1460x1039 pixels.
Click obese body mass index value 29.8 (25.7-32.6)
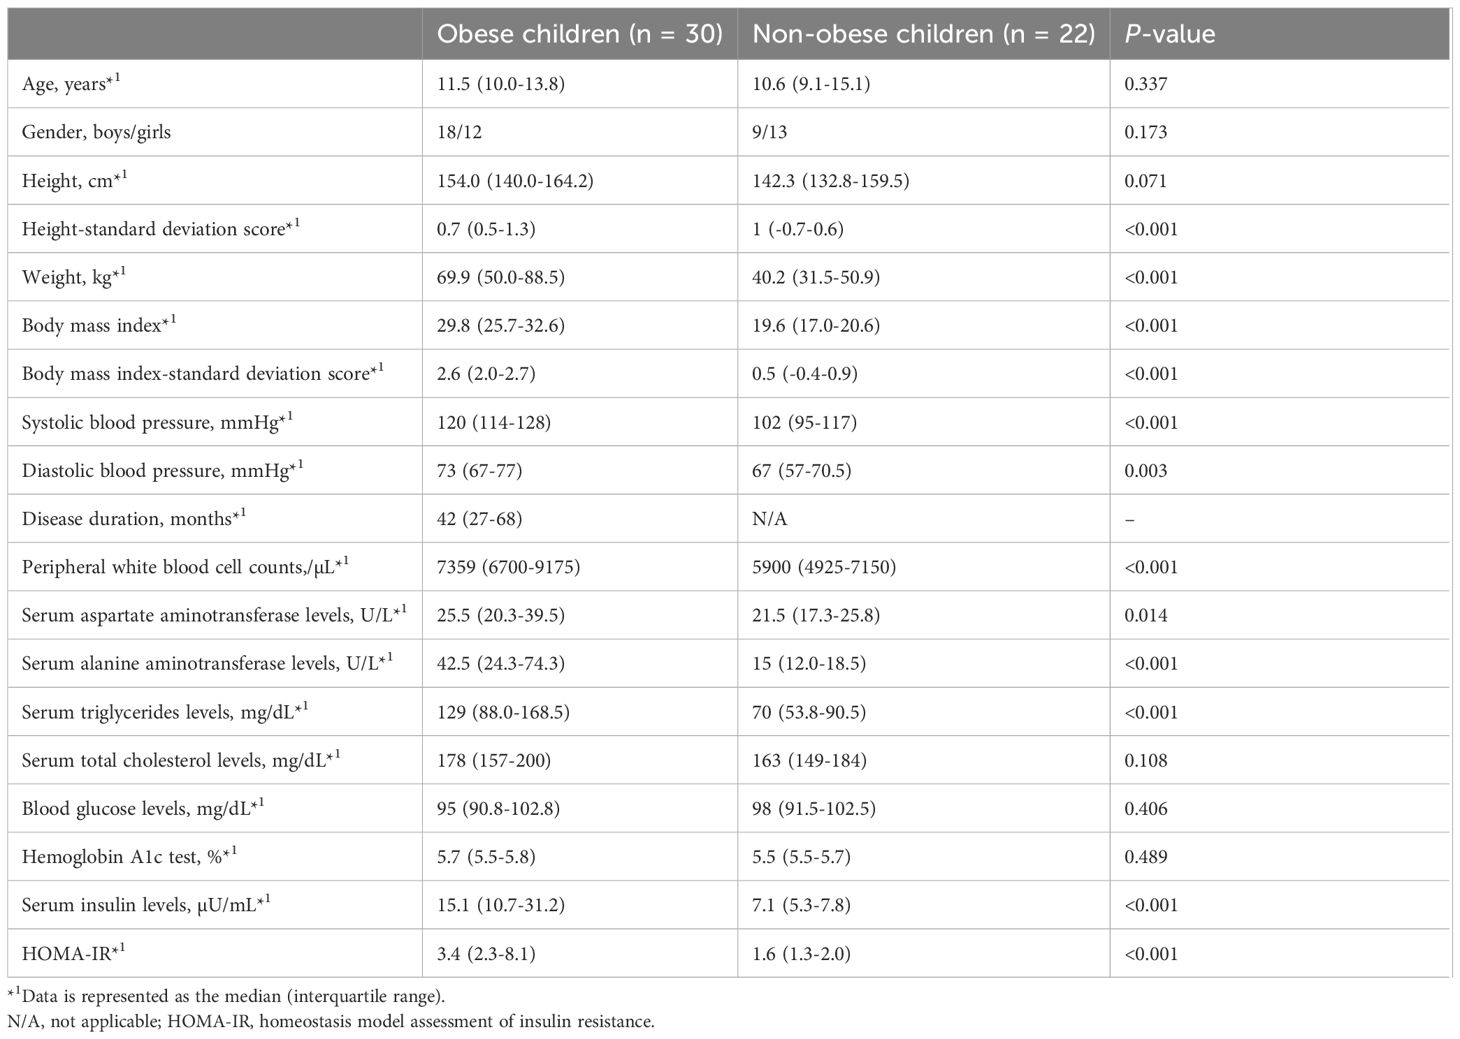(x=500, y=325)
